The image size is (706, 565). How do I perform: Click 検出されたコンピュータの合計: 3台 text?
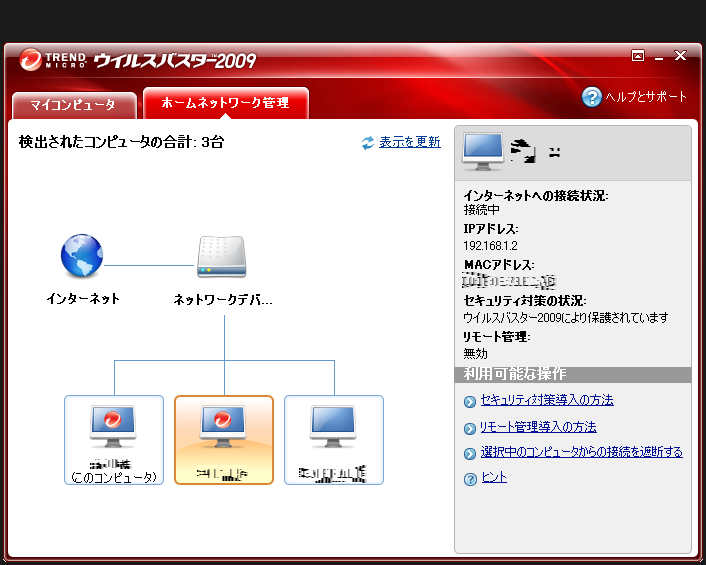pos(121,142)
